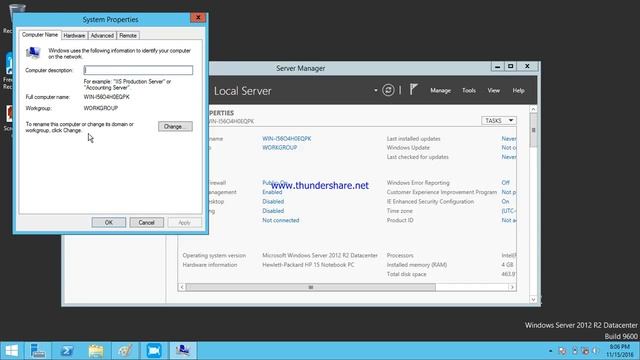Image resolution: width=640 pixels, height=360 pixels.
Task: Open the screen recorder camera taskbar icon
Action: click(154, 351)
